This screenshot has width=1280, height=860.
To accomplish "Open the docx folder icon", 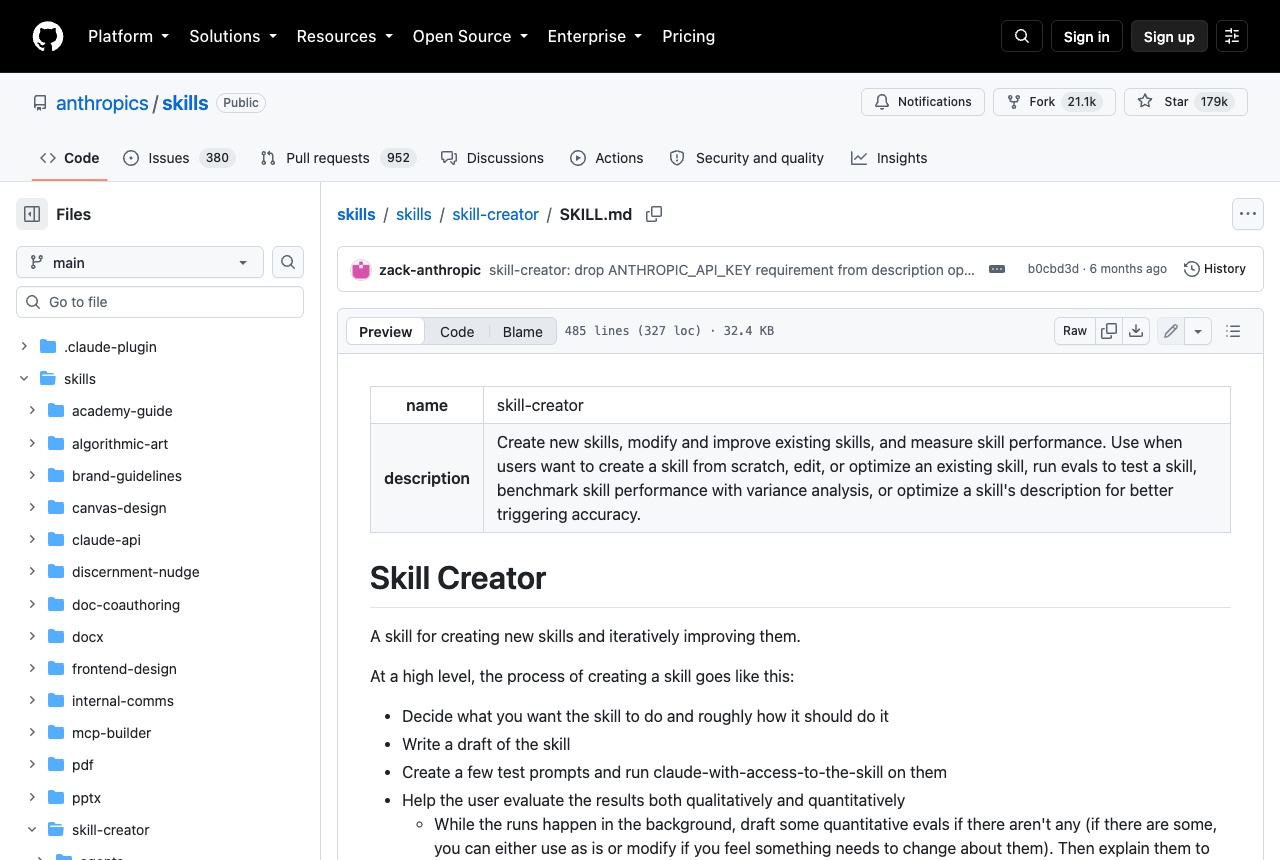I will (55, 637).
